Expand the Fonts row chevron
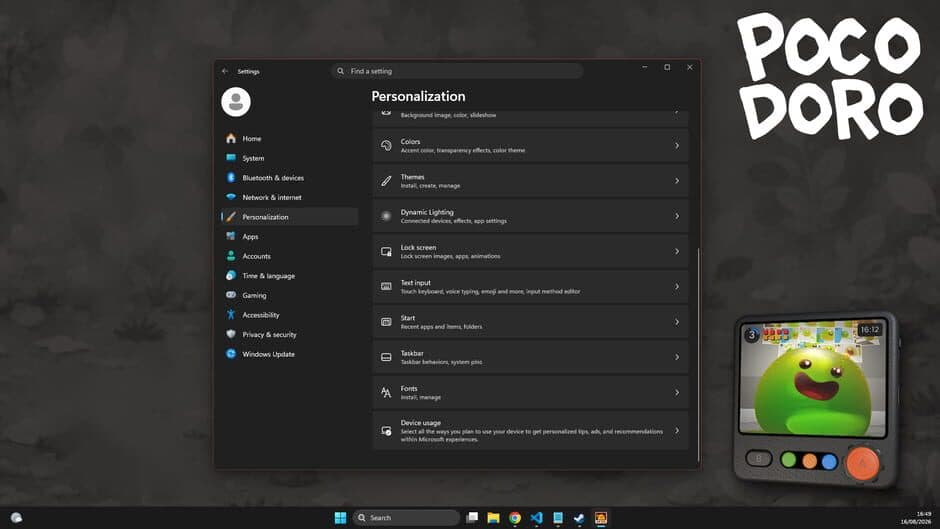This screenshot has width=940, height=529. (x=677, y=392)
